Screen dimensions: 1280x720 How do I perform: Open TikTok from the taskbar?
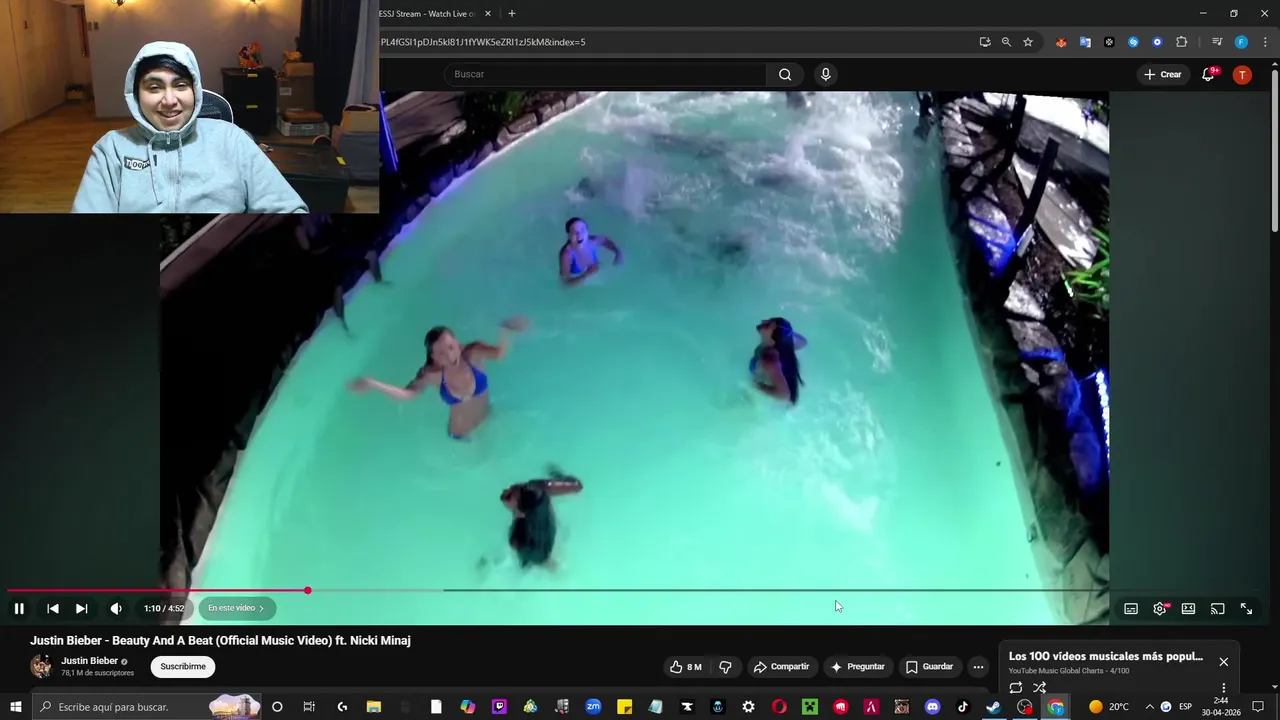(x=963, y=707)
